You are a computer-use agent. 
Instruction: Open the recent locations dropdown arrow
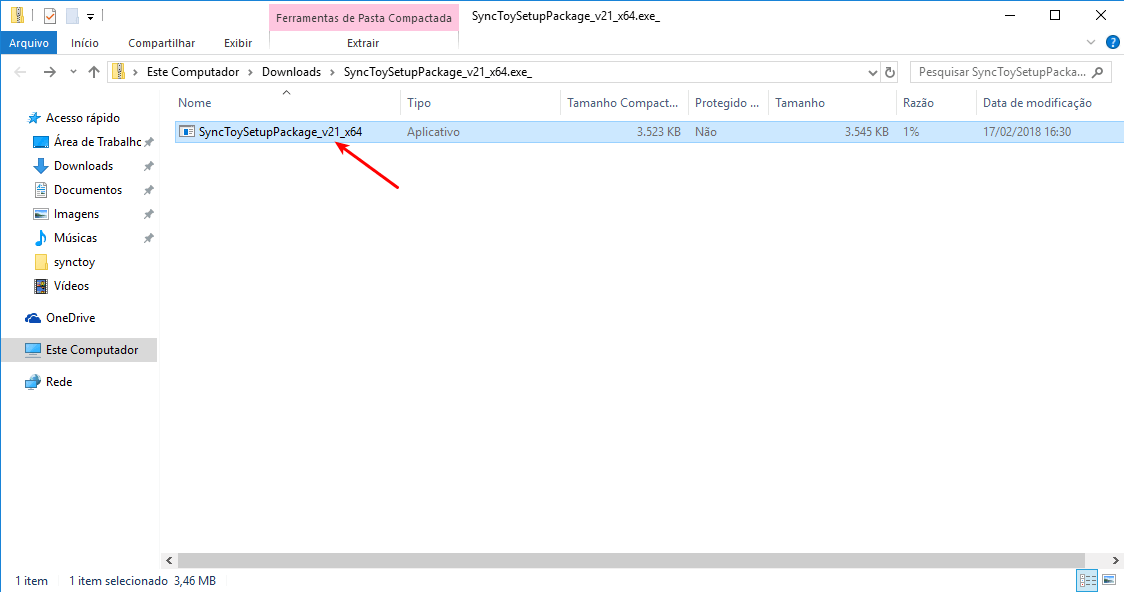click(x=73, y=72)
